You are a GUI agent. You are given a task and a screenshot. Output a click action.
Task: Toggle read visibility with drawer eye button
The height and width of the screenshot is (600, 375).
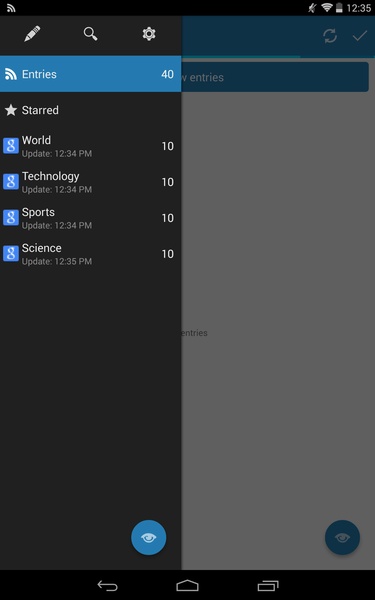pos(148,537)
